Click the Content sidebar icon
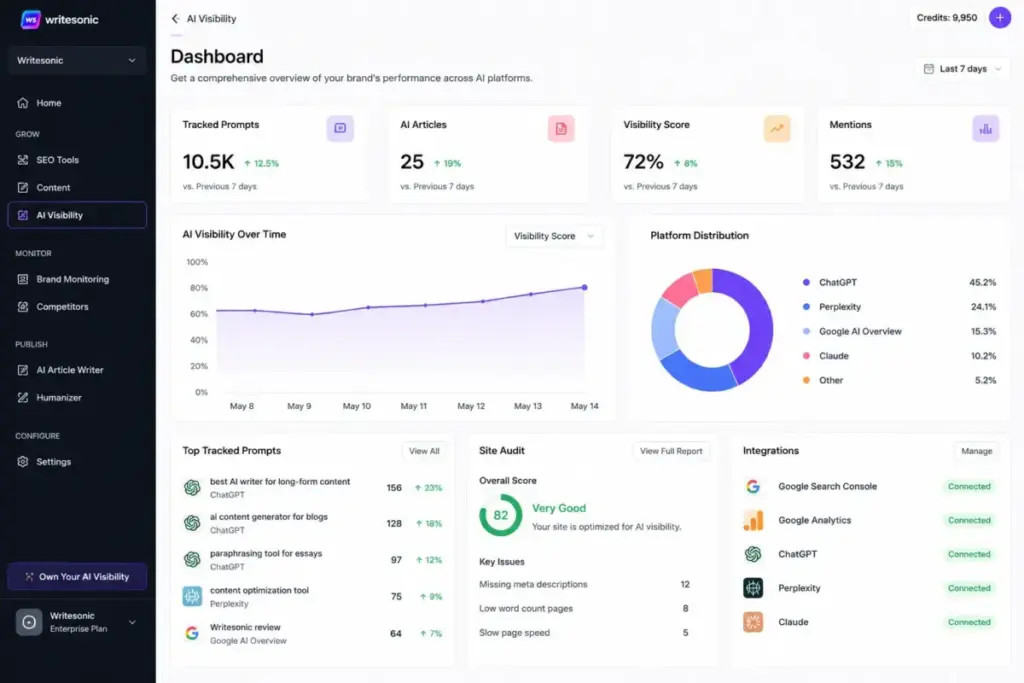1024x683 pixels. tap(23, 187)
